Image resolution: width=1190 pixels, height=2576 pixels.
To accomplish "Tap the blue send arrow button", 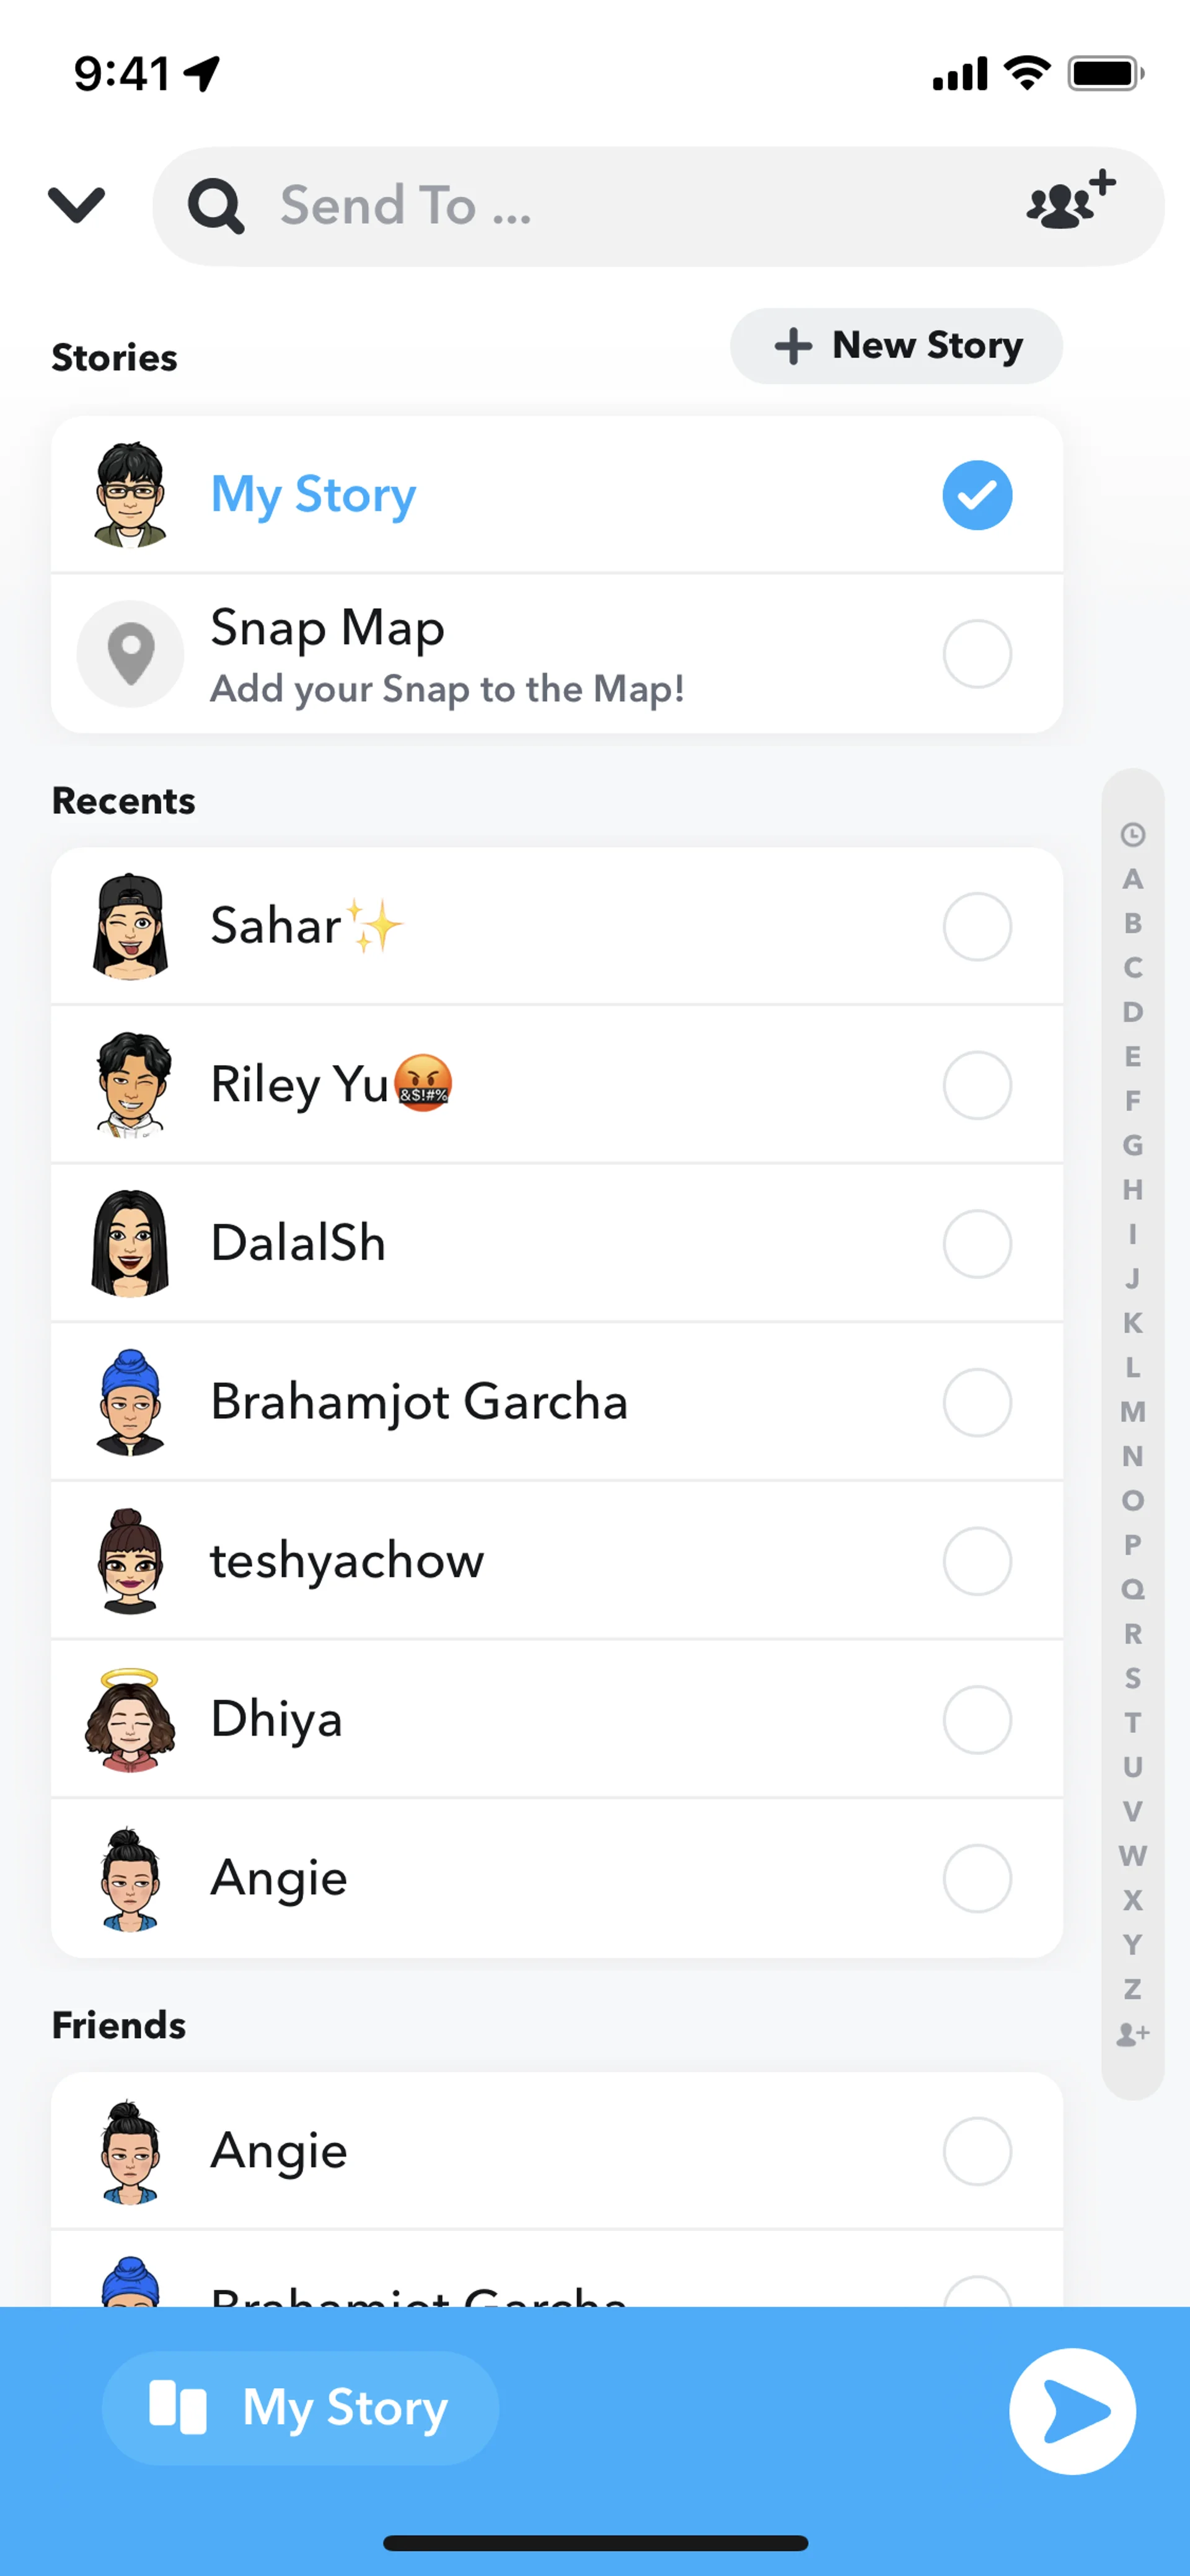I will coord(1072,2411).
